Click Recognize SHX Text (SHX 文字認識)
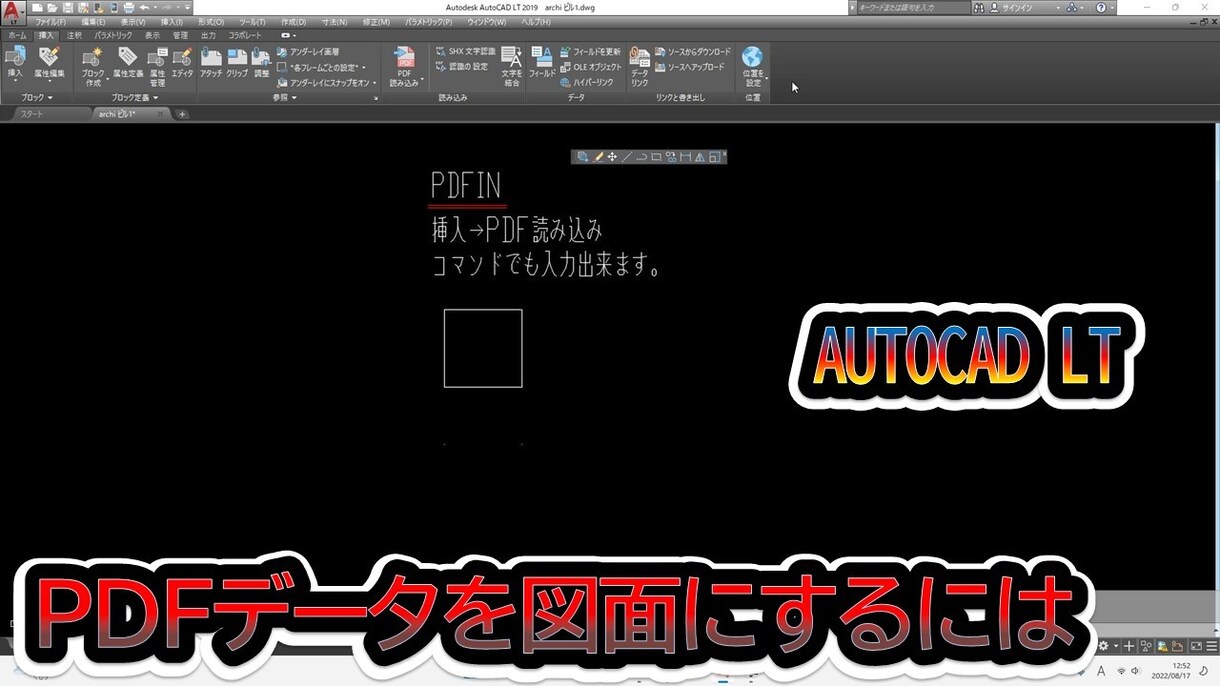Screen dimensions: 1220x686 [x=465, y=51]
